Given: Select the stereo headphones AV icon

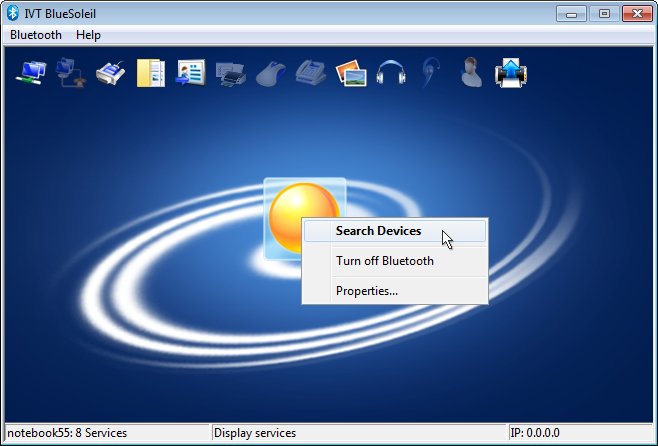Looking at the screenshot, I should 391,73.
